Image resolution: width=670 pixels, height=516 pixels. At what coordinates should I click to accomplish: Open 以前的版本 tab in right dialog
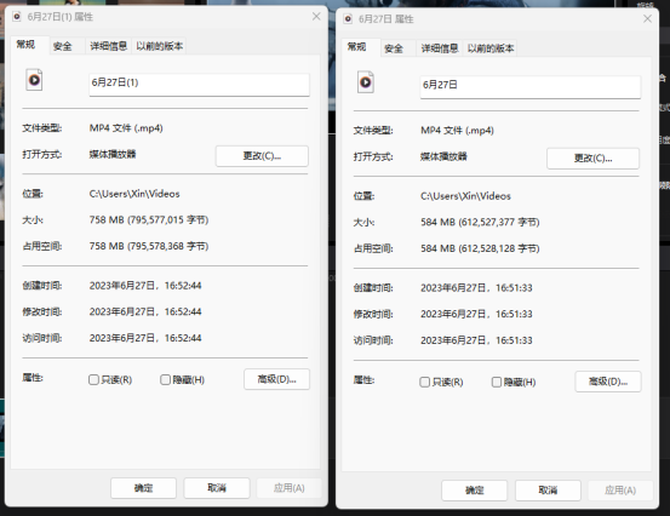point(491,48)
